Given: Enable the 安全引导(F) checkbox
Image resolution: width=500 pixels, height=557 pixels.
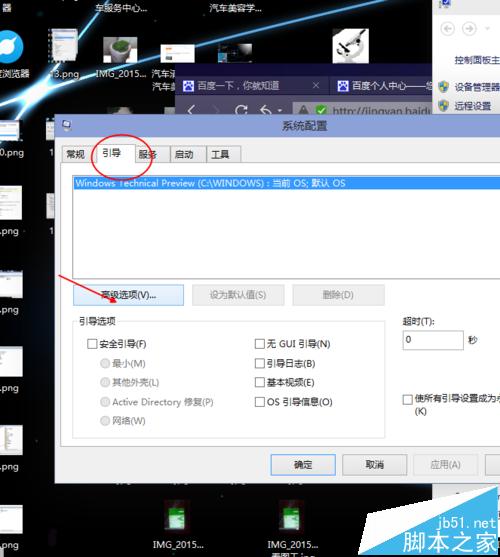Looking at the screenshot, I should point(92,344).
